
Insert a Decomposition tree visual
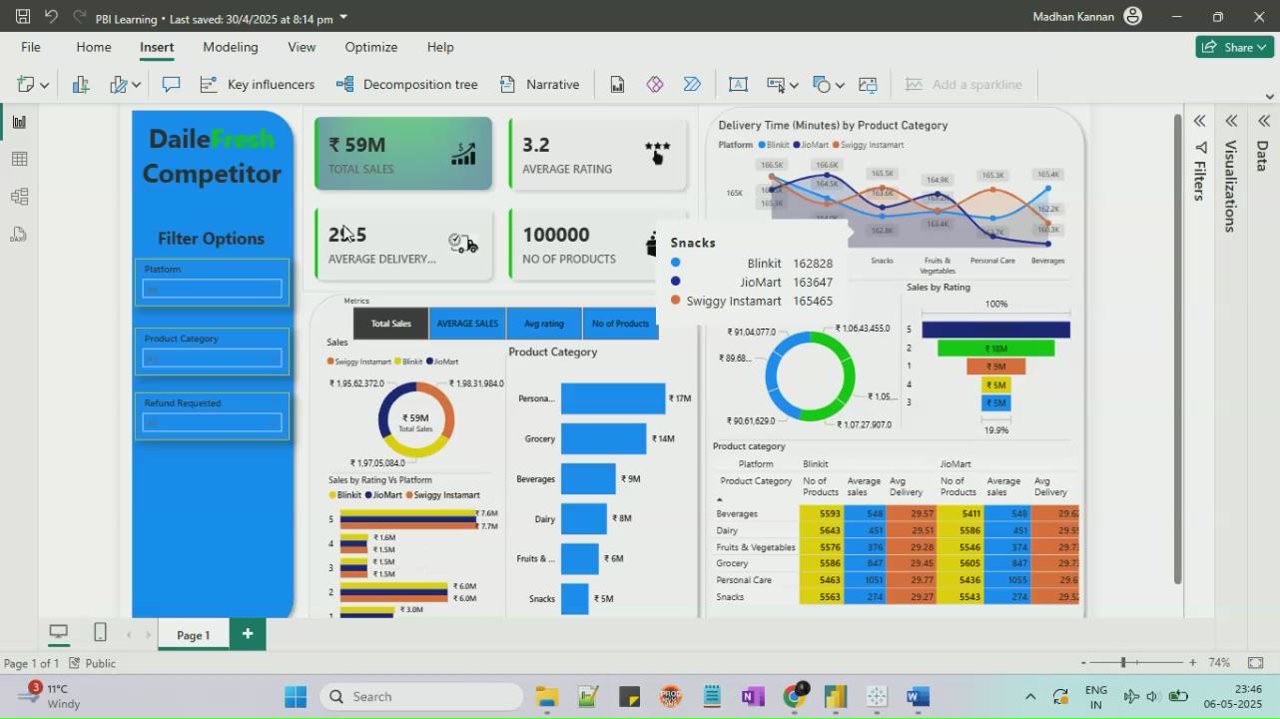[x=406, y=85]
